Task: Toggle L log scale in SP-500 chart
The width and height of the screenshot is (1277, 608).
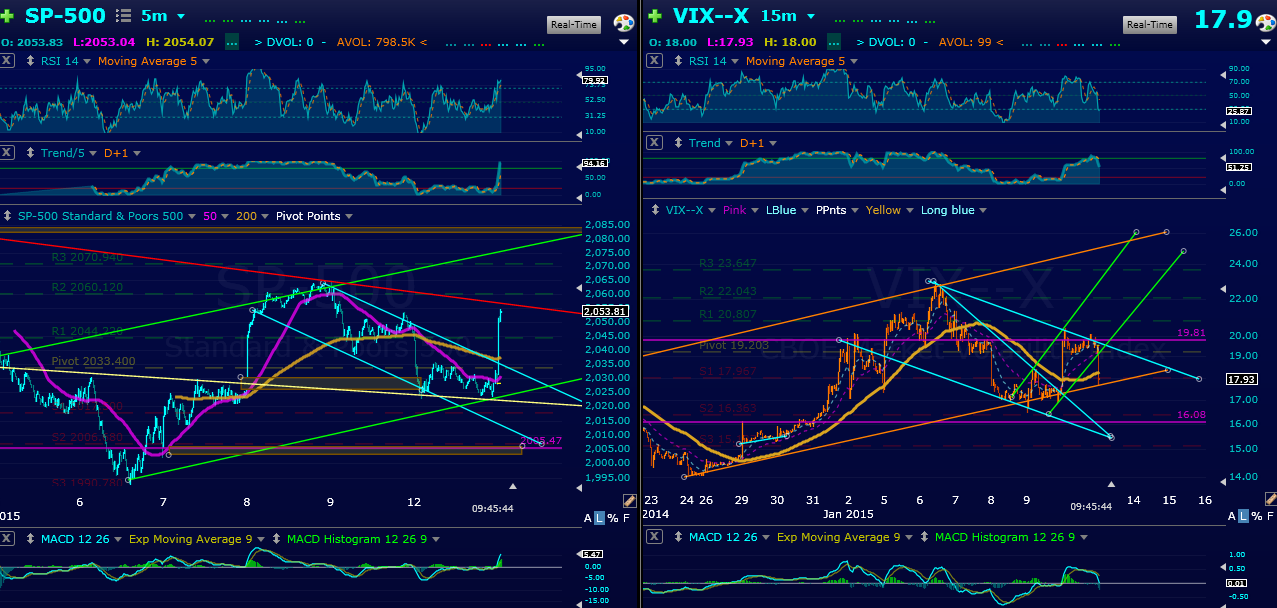Action: point(599,516)
